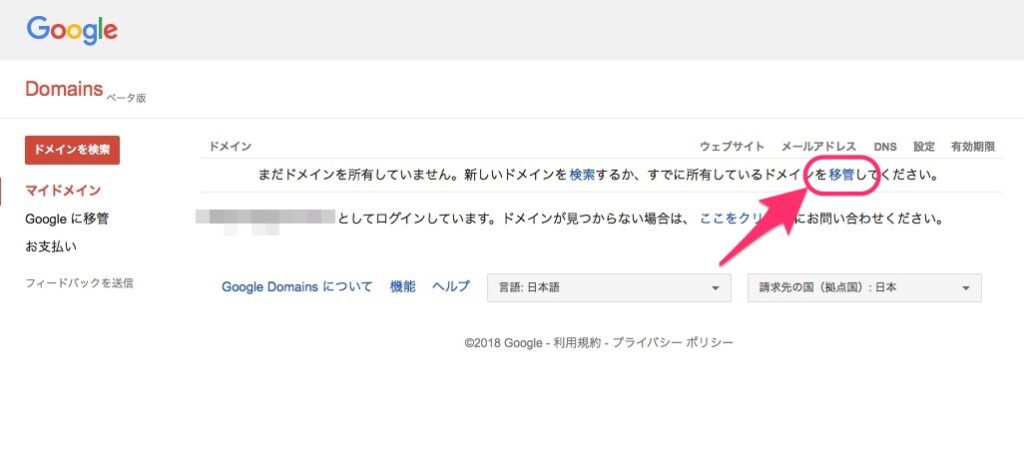This screenshot has height=449, width=1024.
Task: Click the red ドメインを検索 button
Action: tap(72, 149)
